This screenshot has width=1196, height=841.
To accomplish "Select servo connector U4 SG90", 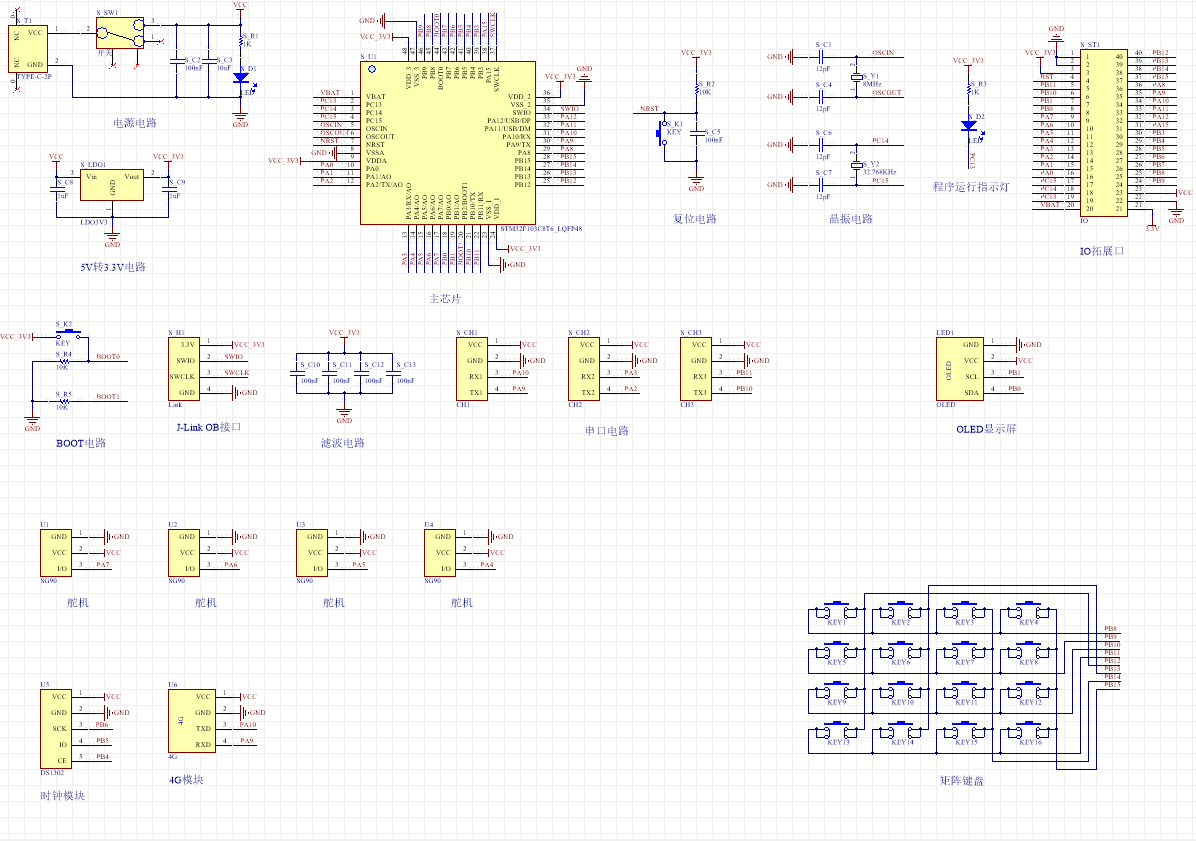I will tap(440, 553).
